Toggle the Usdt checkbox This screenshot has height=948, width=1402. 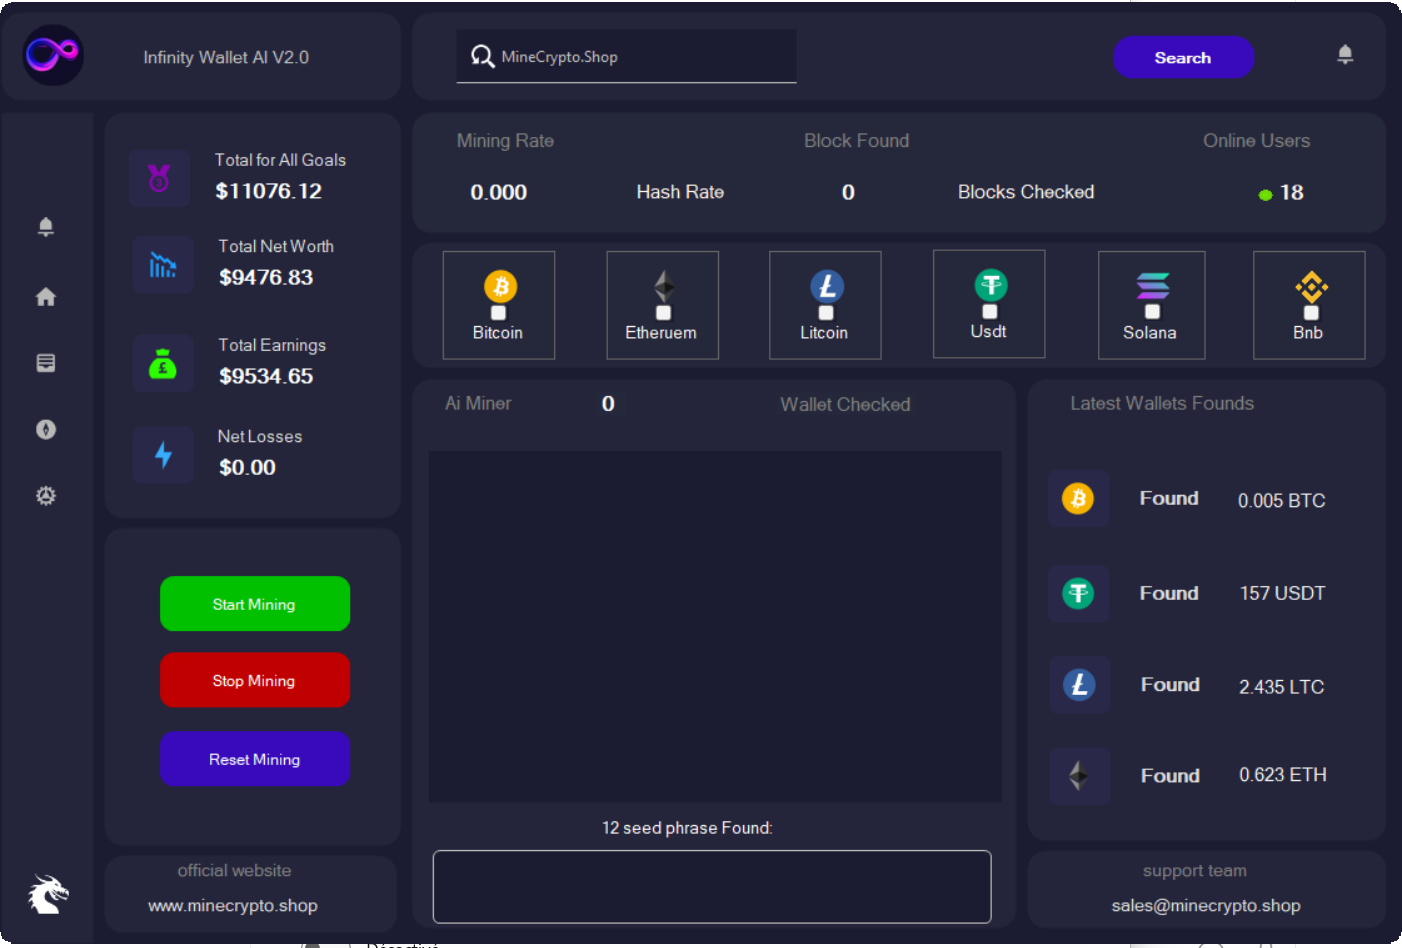click(x=990, y=312)
